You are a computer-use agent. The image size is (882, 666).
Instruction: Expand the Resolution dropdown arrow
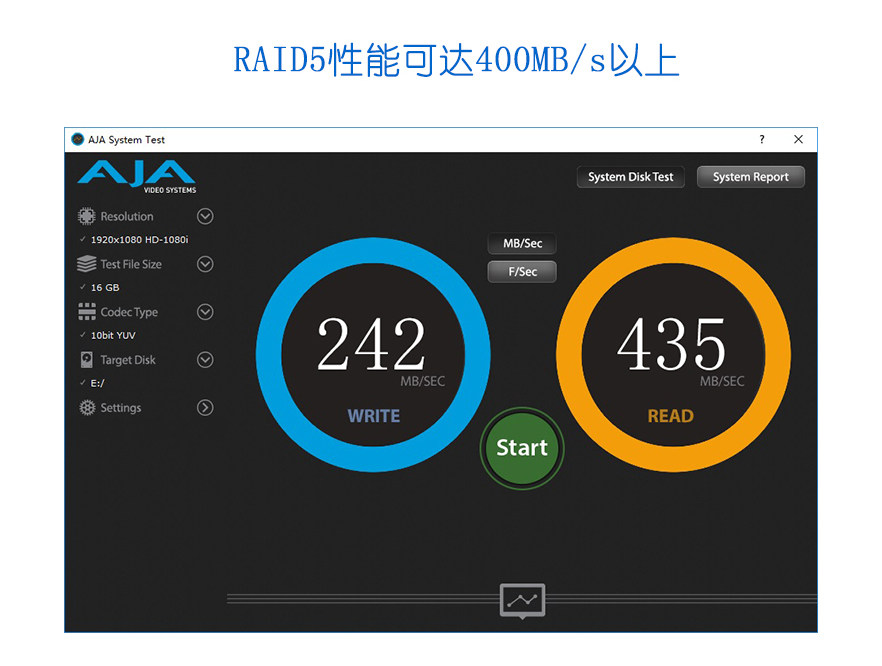click(205, 216)
